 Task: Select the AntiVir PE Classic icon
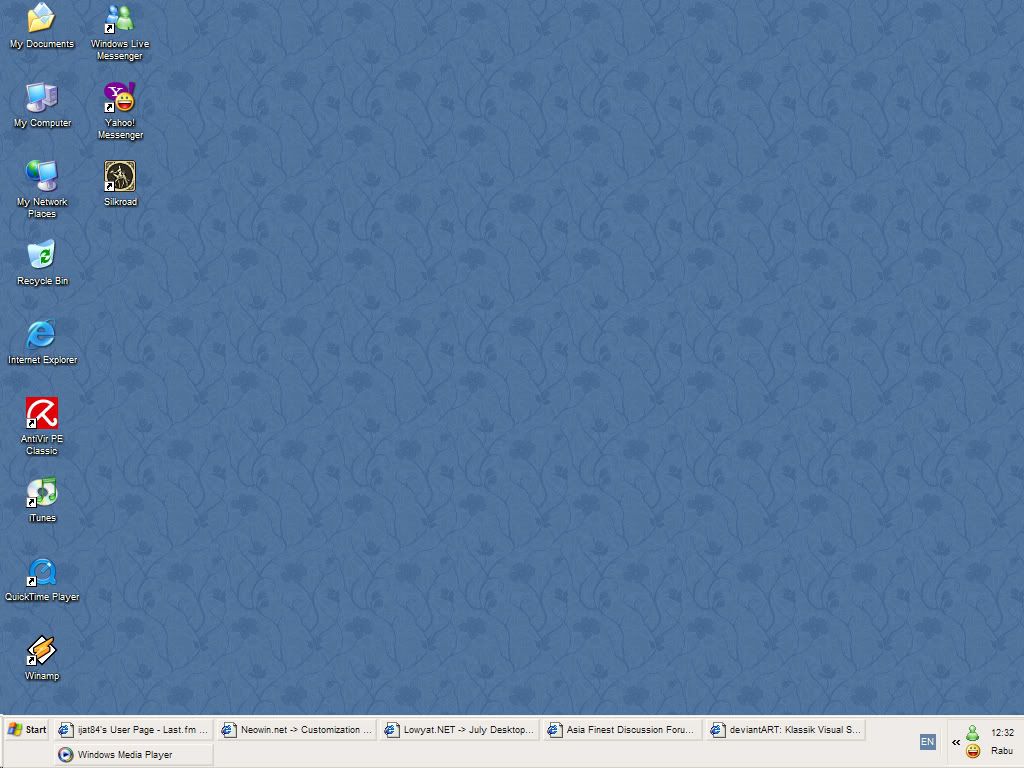click(x=41, y=414)
